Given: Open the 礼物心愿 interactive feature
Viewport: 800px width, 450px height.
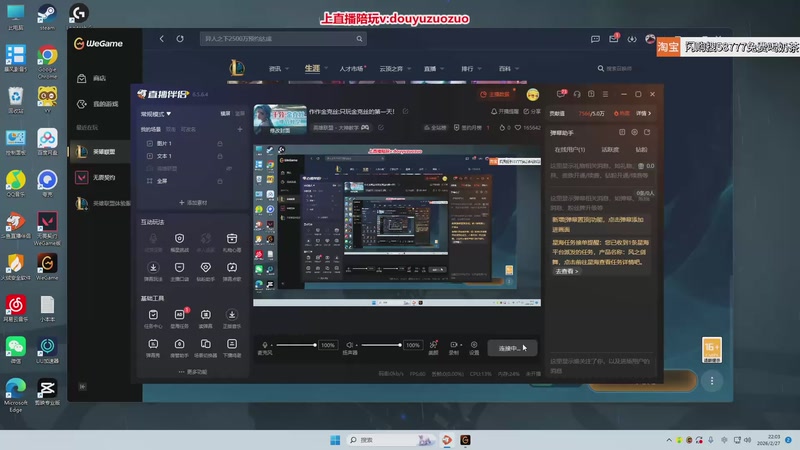Looking at the screenshot, I should (232, 242).
